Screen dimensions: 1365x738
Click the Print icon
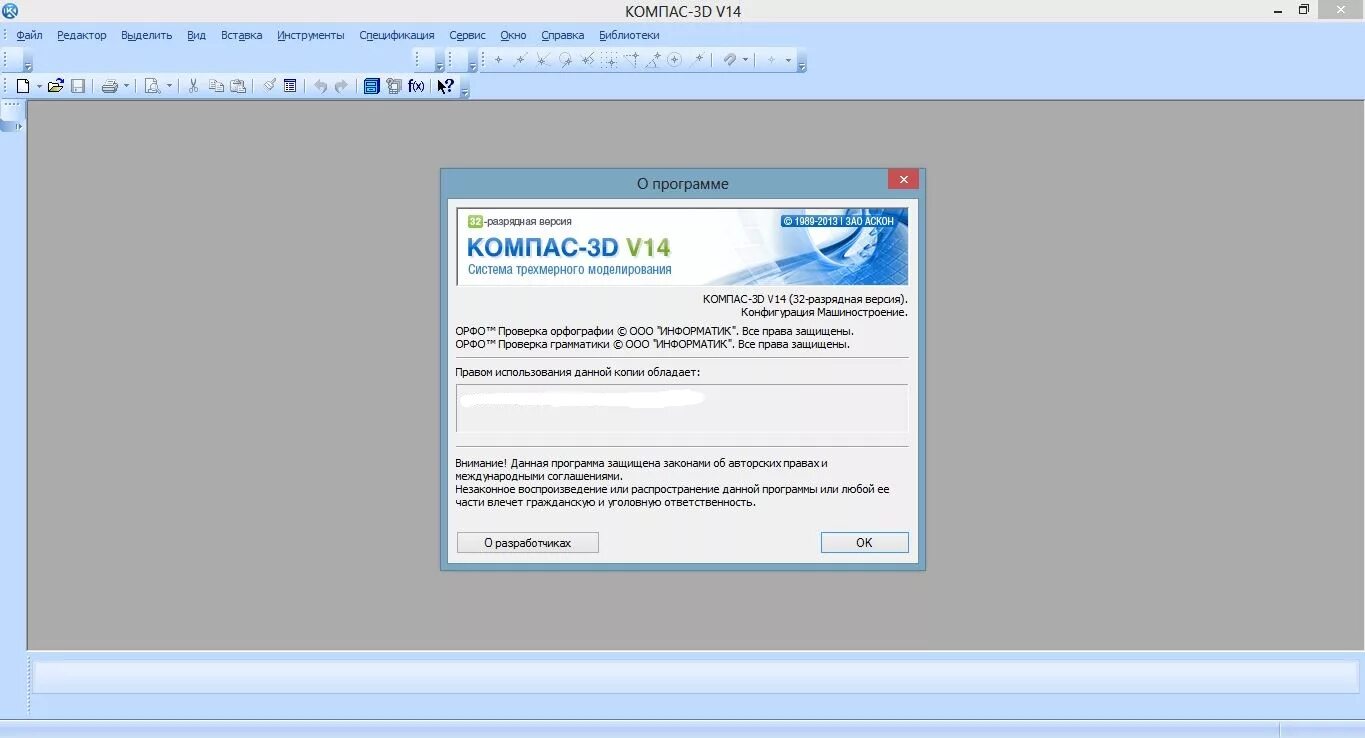tap(110, 86)
